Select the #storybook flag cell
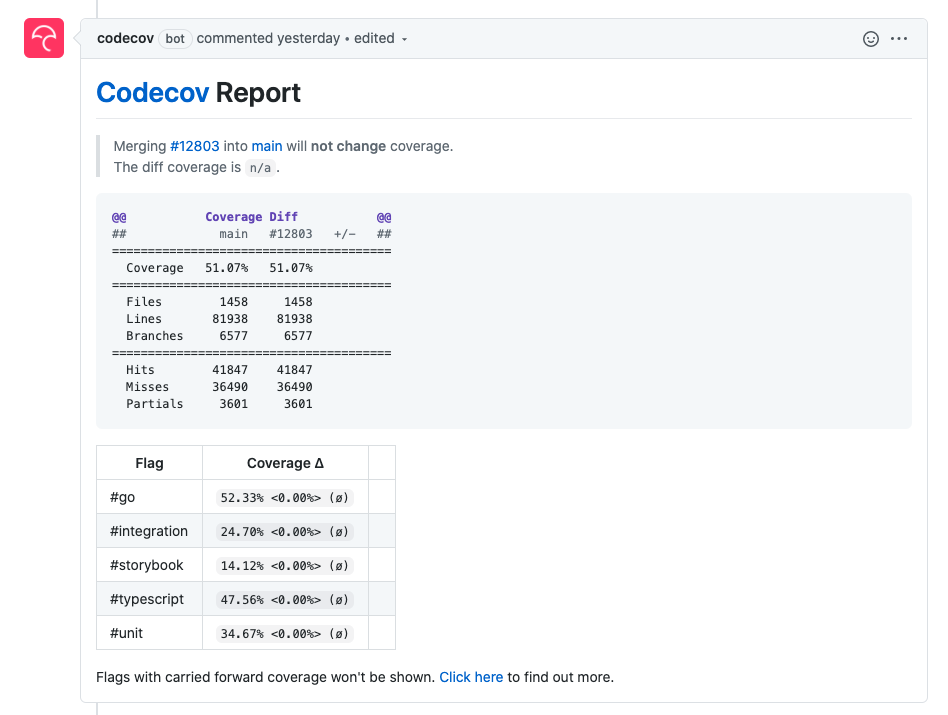Image resolution: width=948 pixels, height=715 pixels. (x=149, y=565)
